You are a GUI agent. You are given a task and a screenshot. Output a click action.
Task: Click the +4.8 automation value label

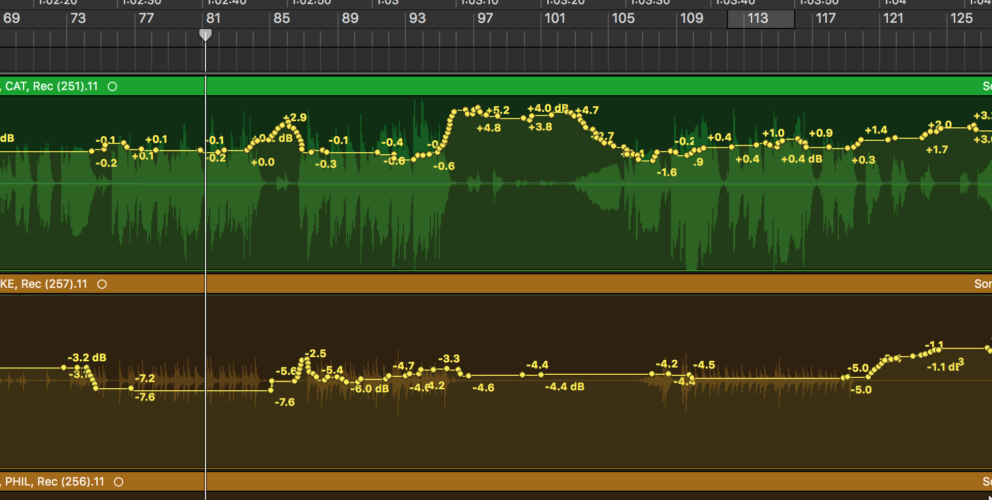(x=488, y=128)
